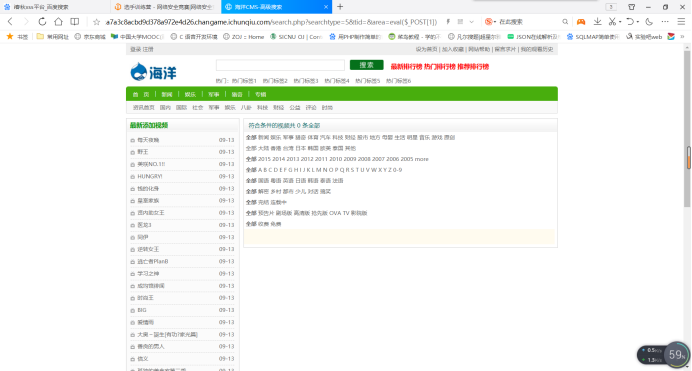Open the last red ranking link
Image resolution: width=692 pixels, height=371 pixels.
[473, 67]
